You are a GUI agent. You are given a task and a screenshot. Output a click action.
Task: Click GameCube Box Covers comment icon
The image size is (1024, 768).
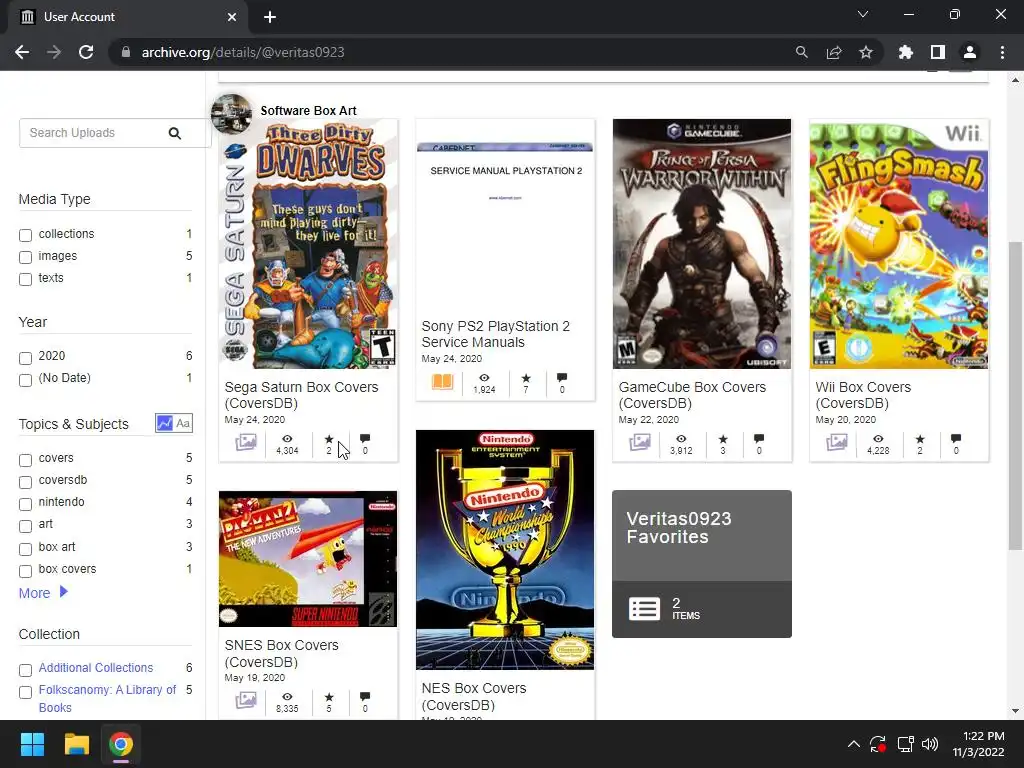[759, 438]
